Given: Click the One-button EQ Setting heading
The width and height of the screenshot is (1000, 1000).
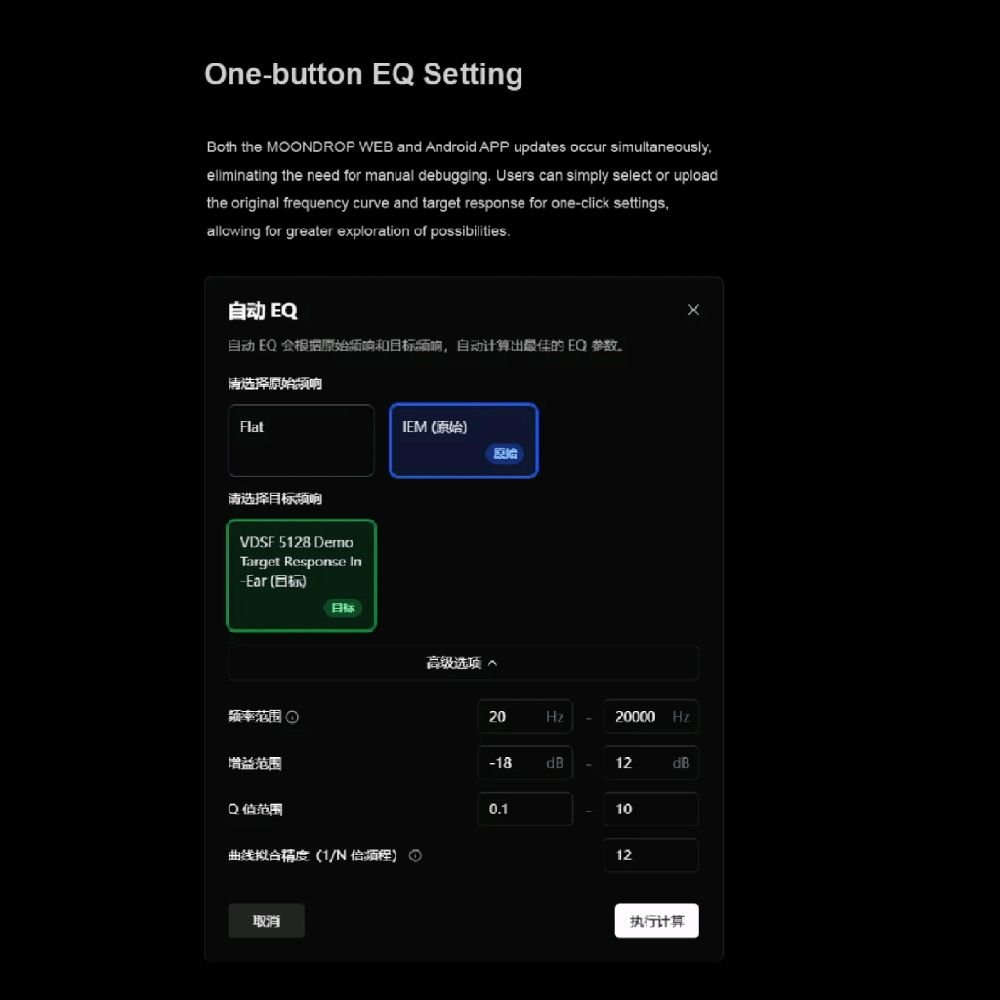Looking at the screenshot, I should point(364,74).
